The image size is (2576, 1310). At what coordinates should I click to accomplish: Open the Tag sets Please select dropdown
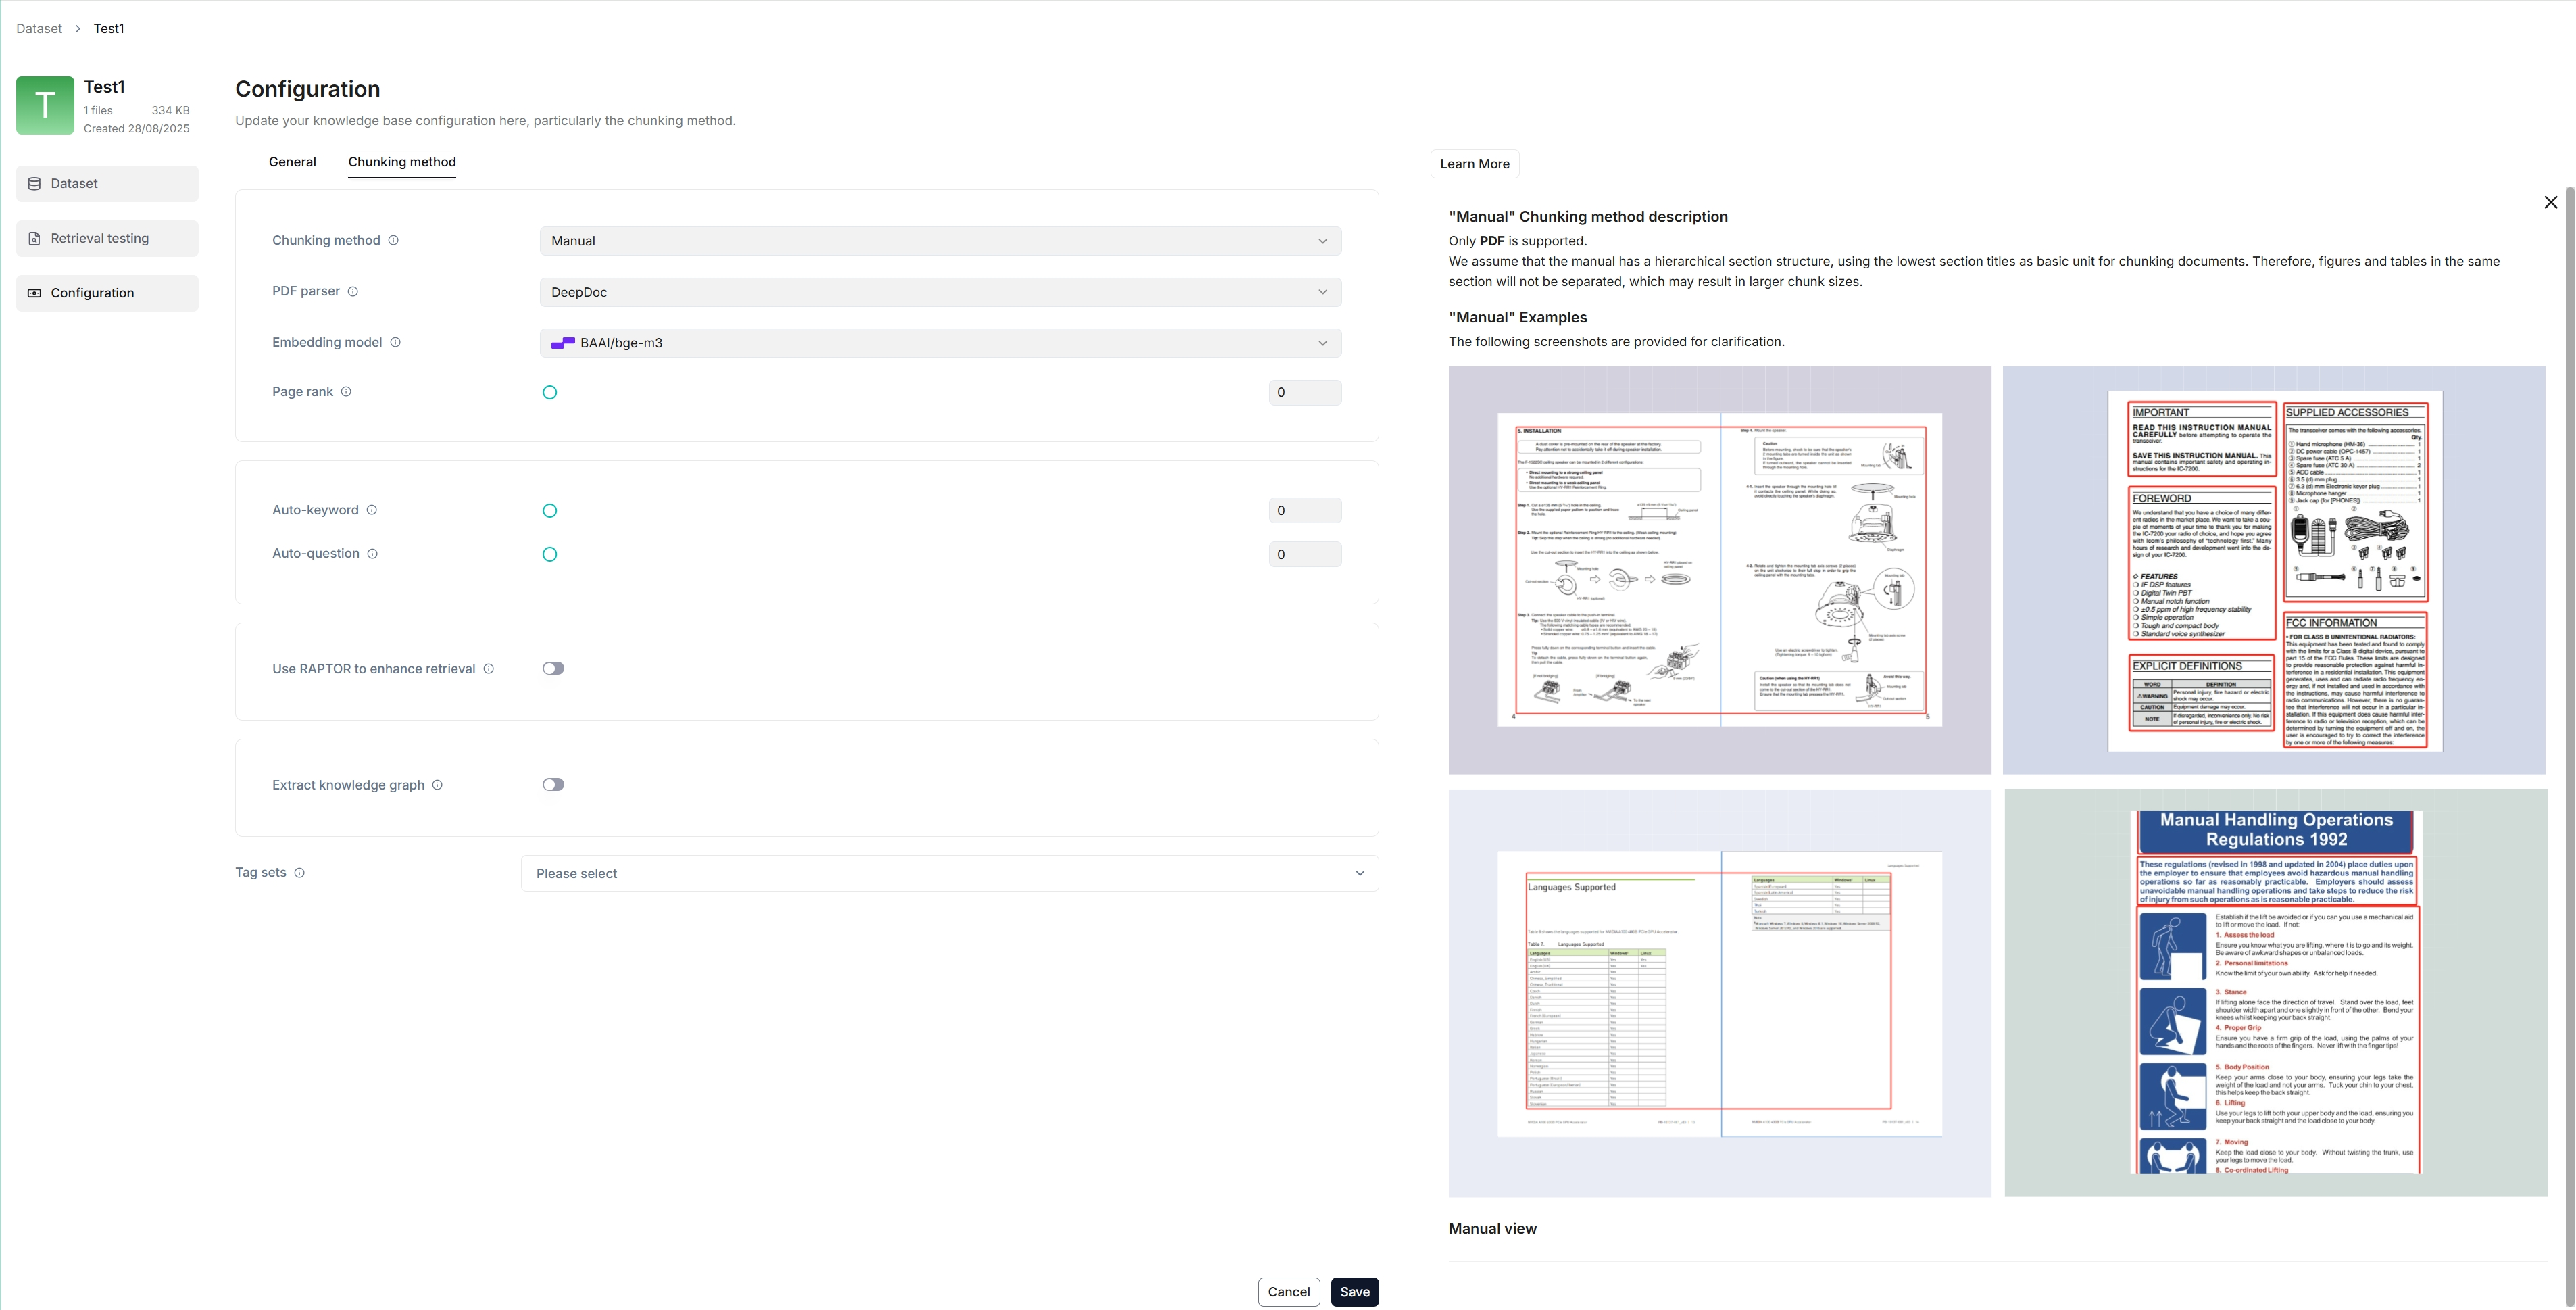949,874
